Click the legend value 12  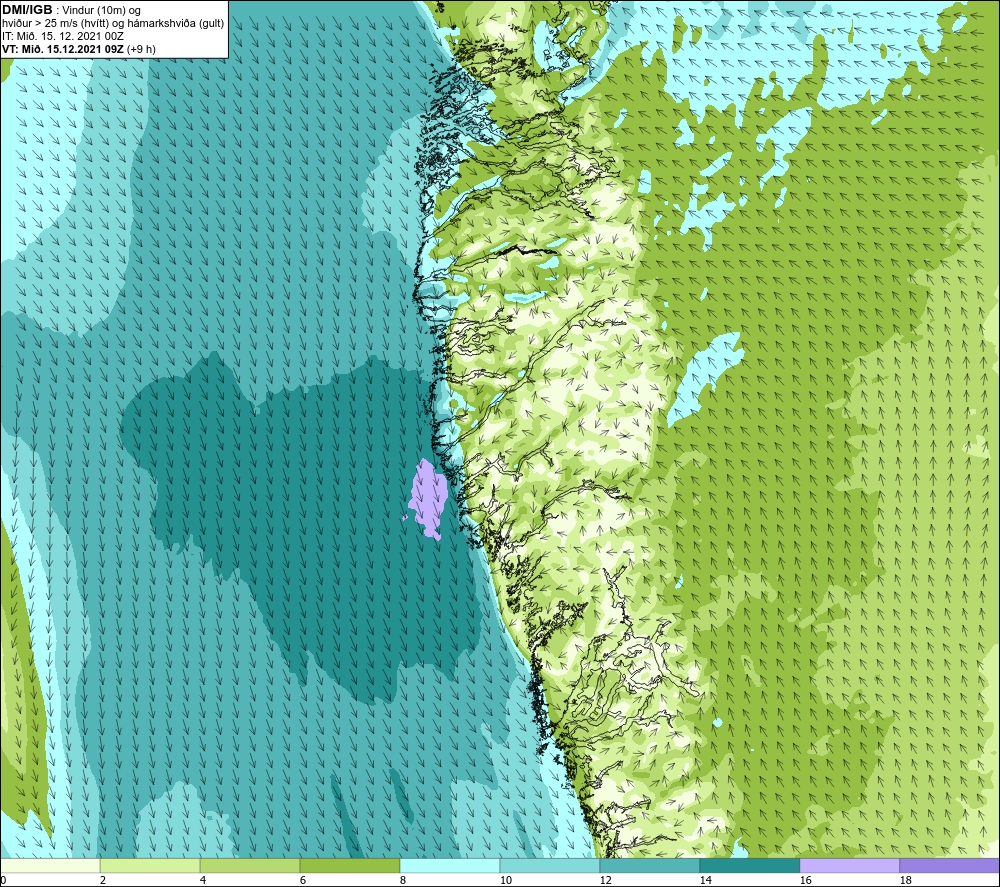(x=605, y=880)
